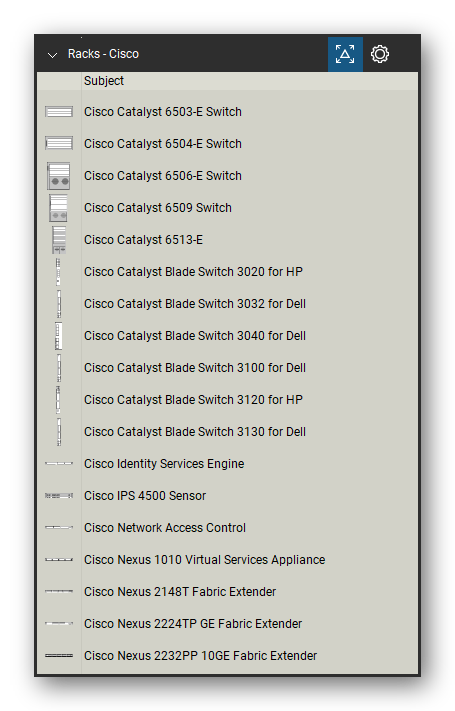Click the Racks - Cisco panel title

click(103, 54)
